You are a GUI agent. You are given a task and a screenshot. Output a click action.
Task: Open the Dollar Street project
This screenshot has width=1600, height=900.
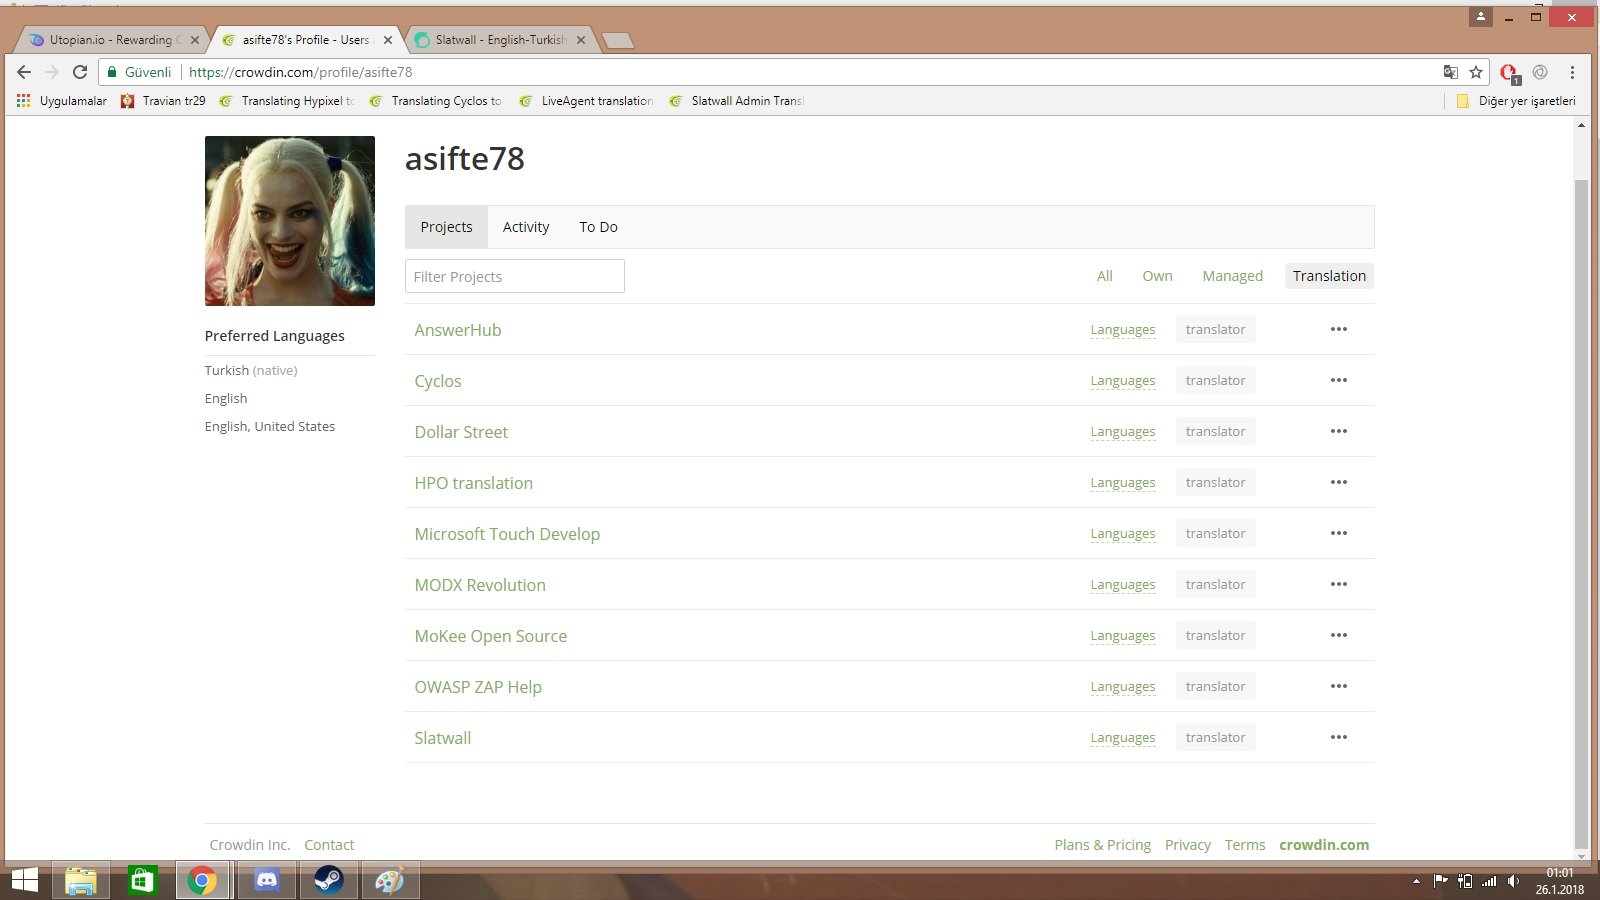click(461, 432)
